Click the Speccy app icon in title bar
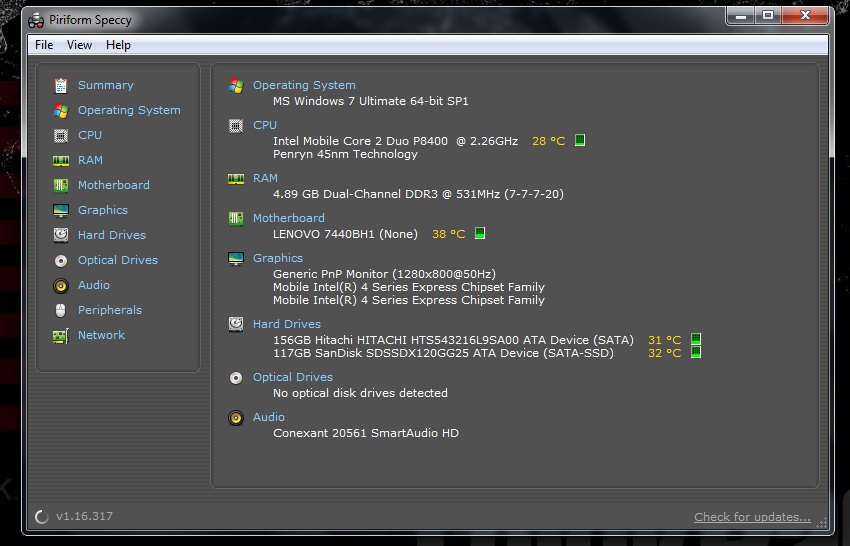 [36, 21]
